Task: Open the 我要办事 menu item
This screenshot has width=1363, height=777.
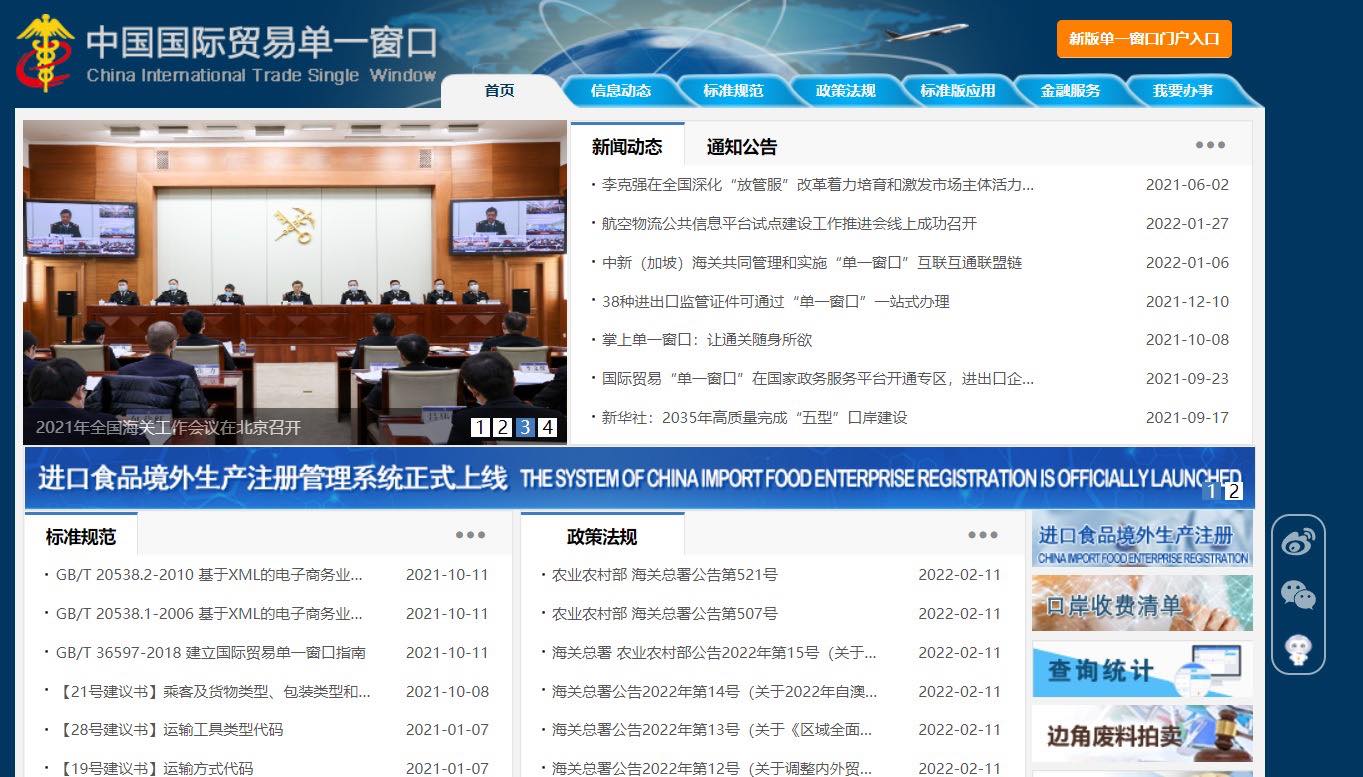Action: coord(1184,90)
